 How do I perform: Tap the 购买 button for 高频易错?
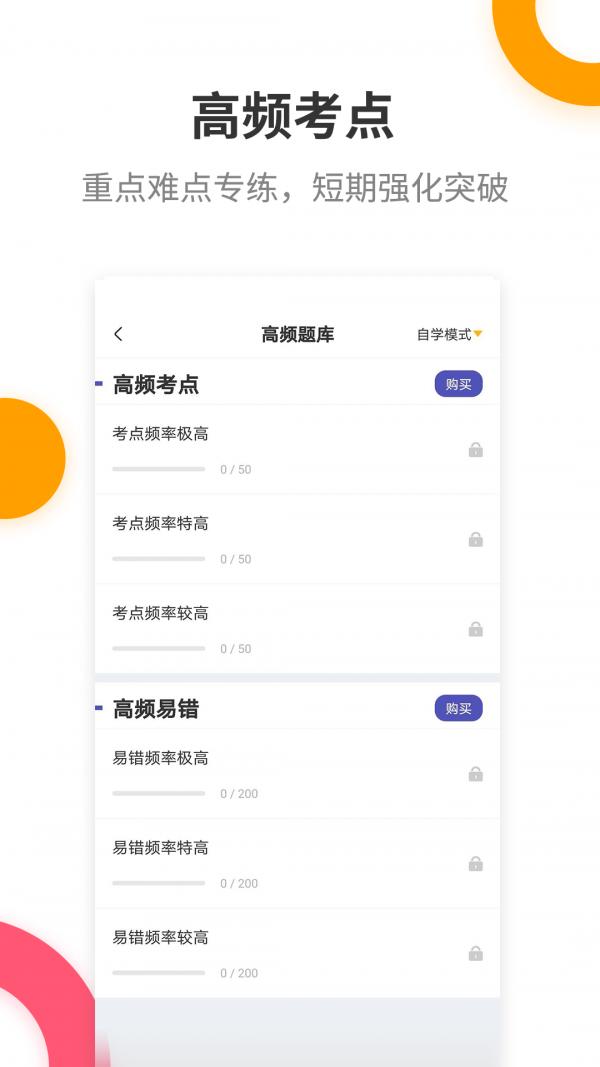pyautogui.click(x=458, y=708)
